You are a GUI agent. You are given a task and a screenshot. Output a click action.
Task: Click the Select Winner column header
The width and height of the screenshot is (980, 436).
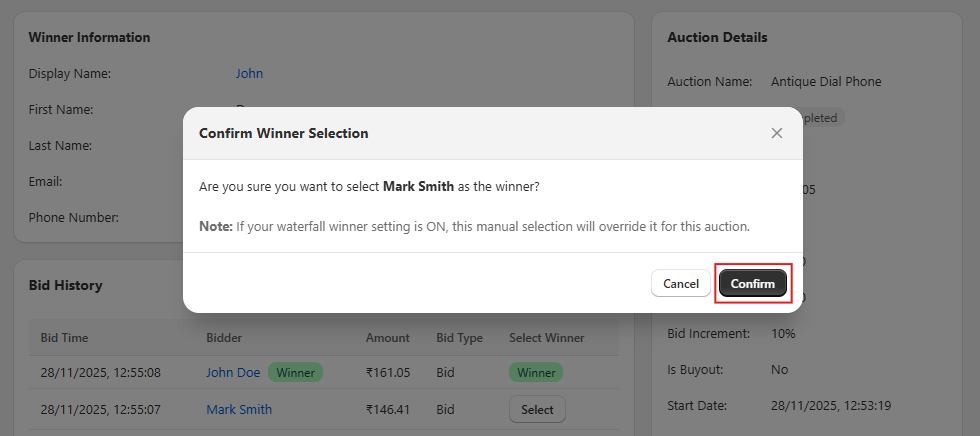(546, 338)
